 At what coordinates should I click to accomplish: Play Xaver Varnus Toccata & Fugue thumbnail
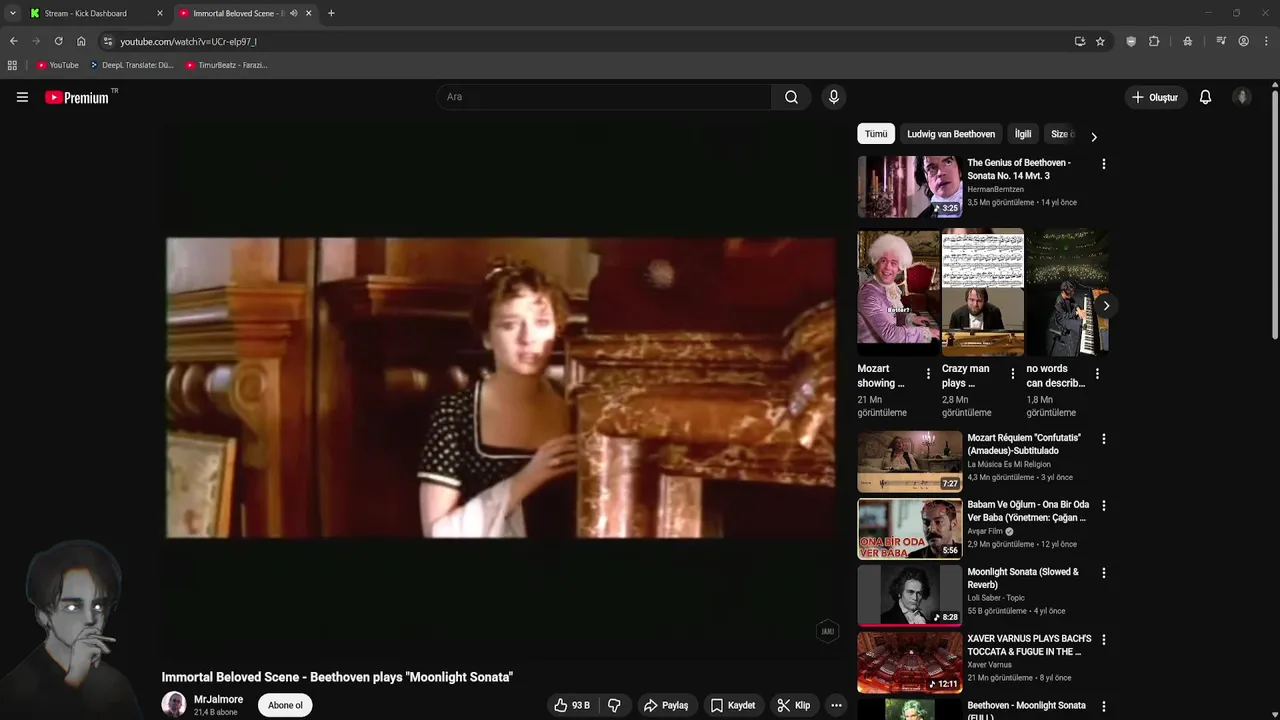910,662
